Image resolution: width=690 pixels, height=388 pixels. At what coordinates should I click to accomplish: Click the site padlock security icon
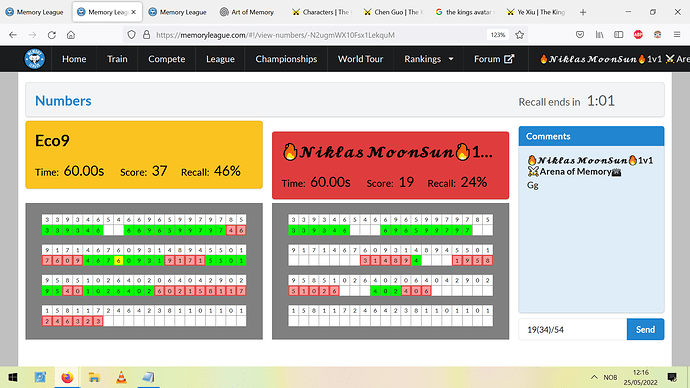tap(147, 35)
